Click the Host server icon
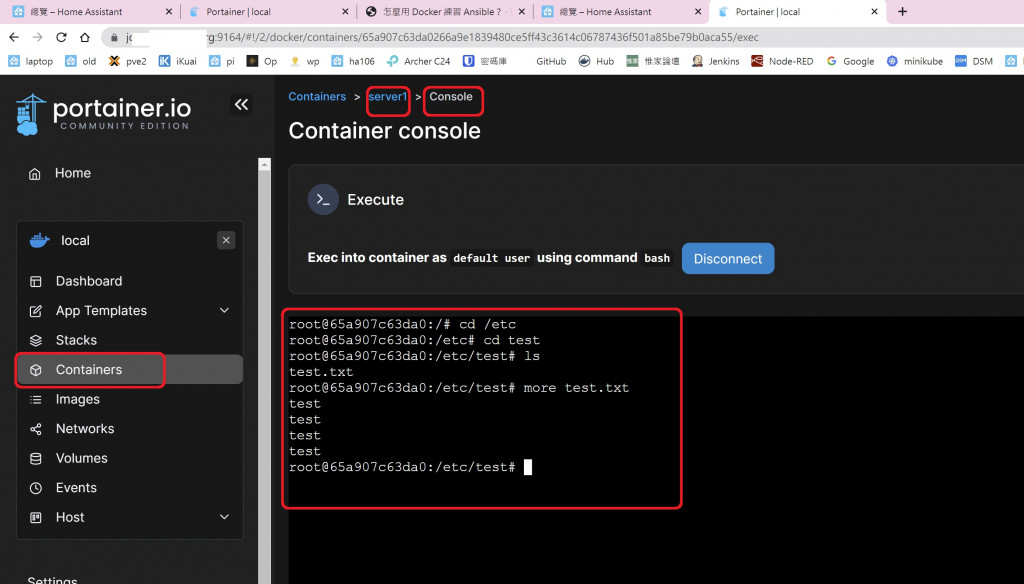The height and width of the screenshot is (584, 1024). (36, 517)
